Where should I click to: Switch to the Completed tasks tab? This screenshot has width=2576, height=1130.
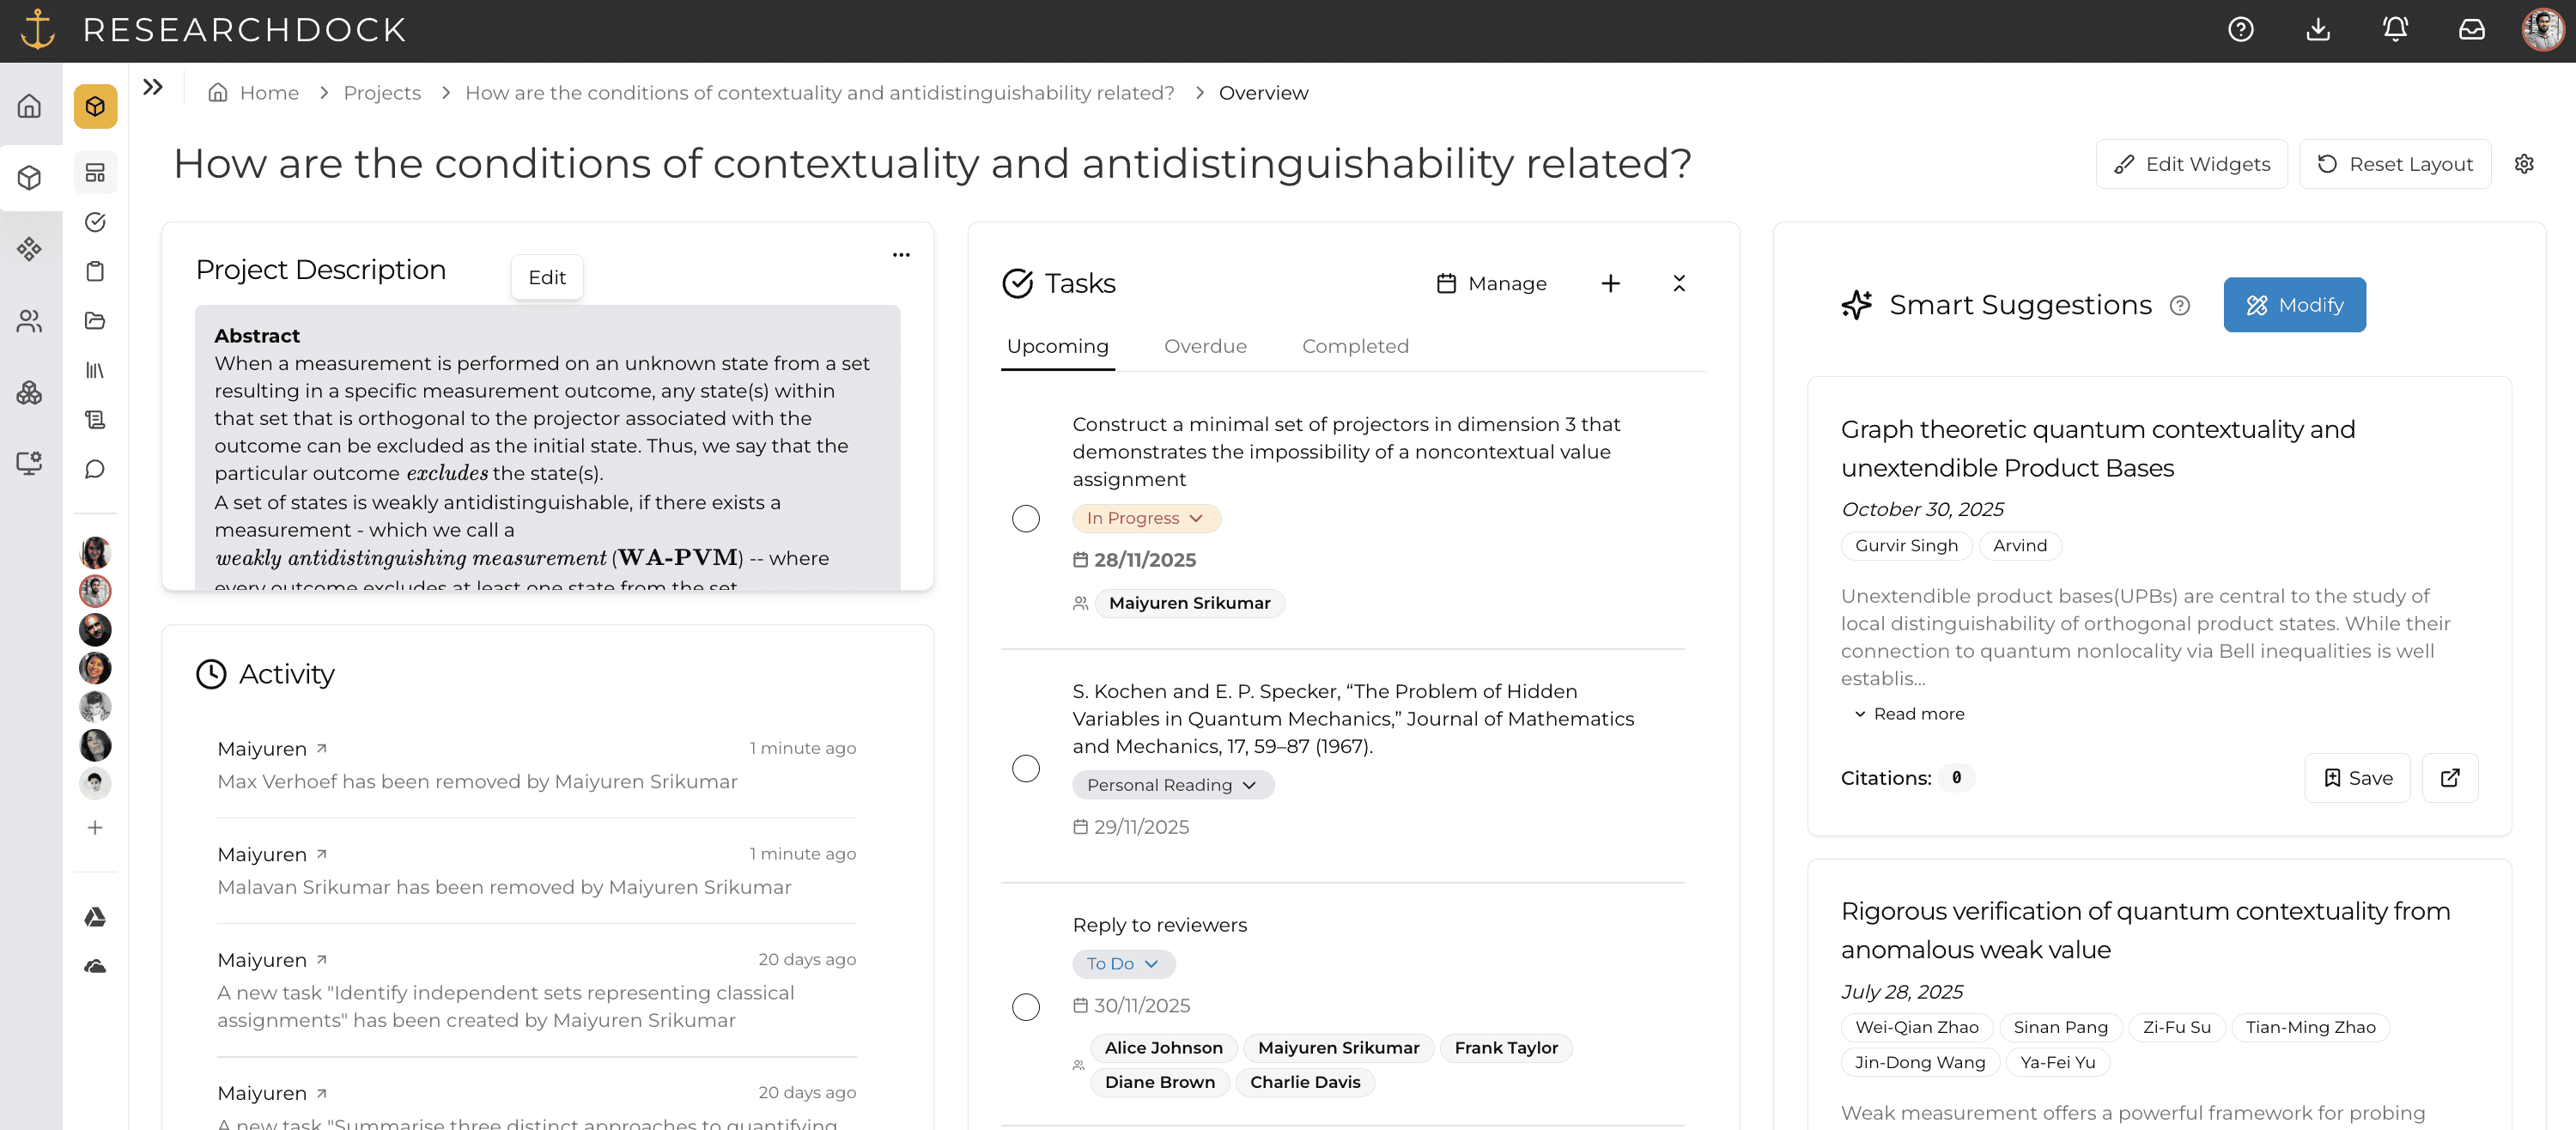(1355, 346)
